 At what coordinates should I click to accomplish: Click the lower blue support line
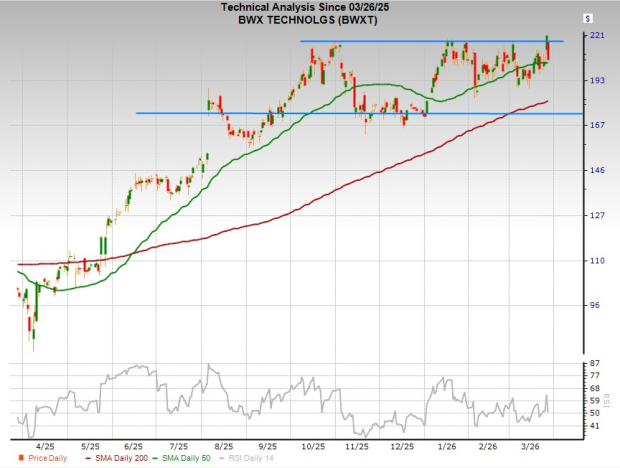300,113
